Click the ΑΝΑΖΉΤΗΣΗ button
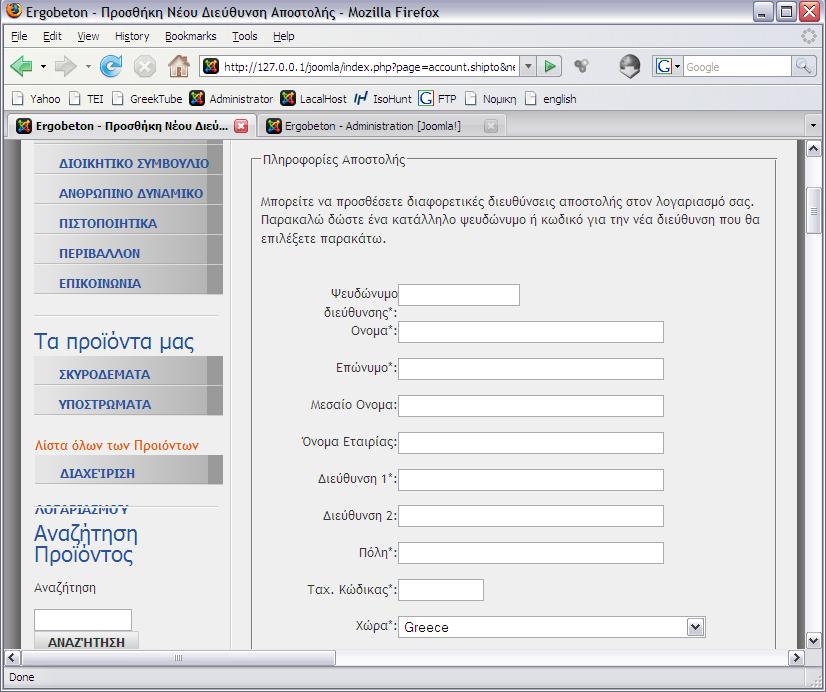This screenshot has height=692, width=826. coord(86,642)
